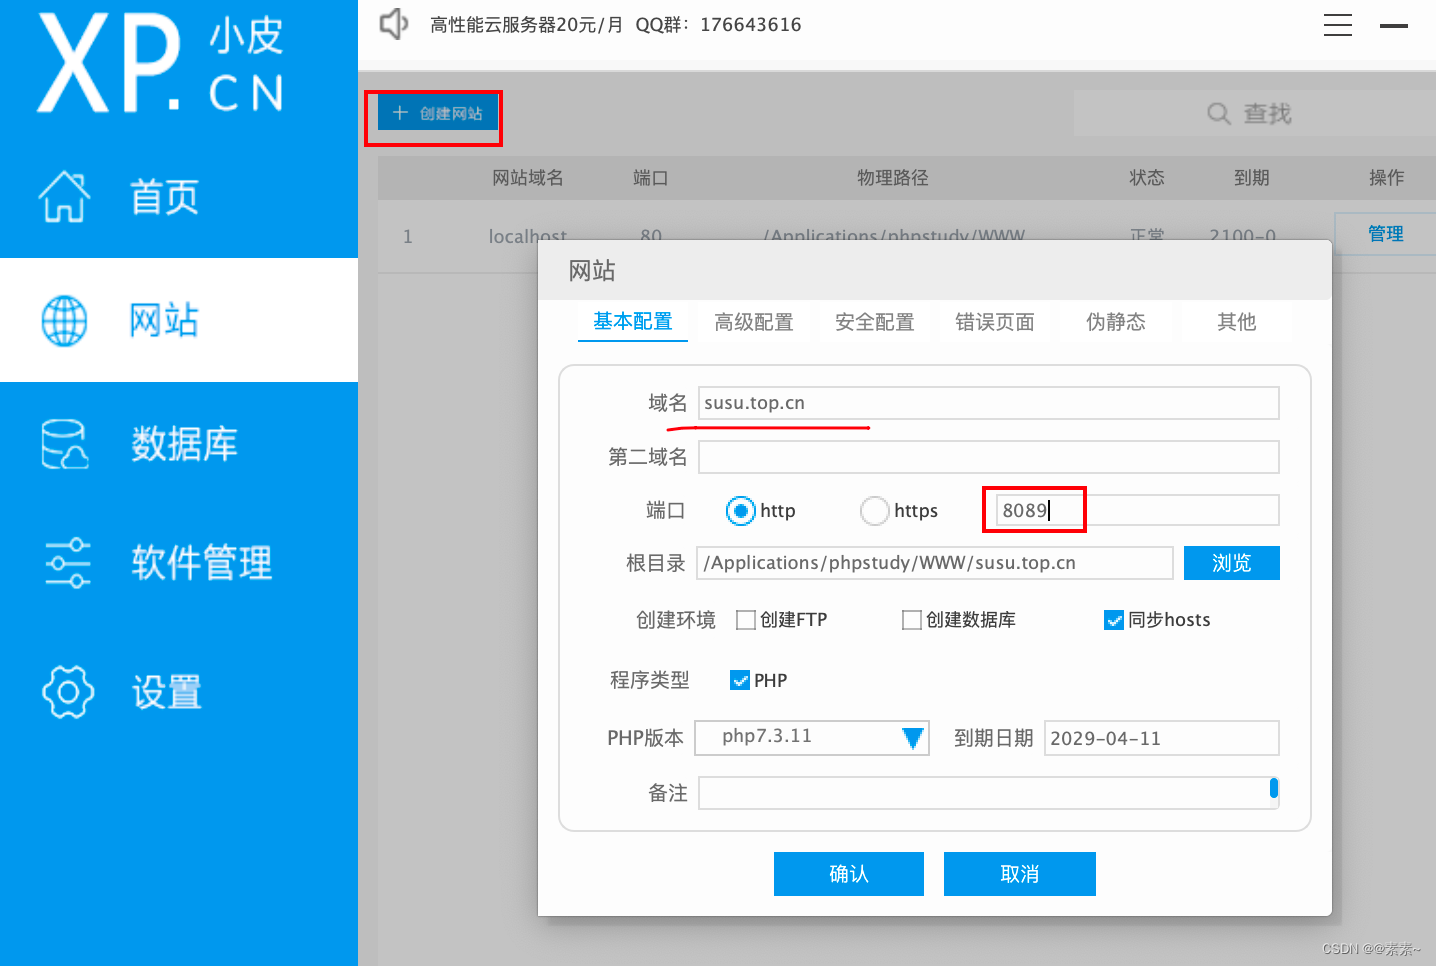Open PHP版本 dropdown php7.3.11
The image size is (1436, 966).
[x=812, y=738]
